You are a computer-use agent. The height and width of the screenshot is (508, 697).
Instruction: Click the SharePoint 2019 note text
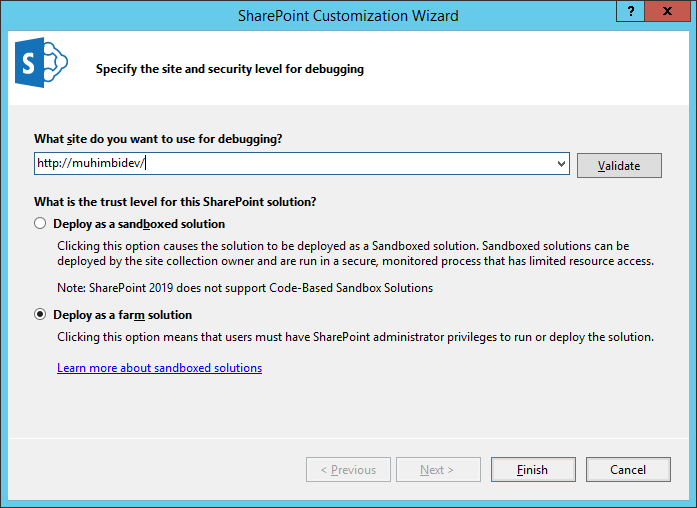[245, 288]
